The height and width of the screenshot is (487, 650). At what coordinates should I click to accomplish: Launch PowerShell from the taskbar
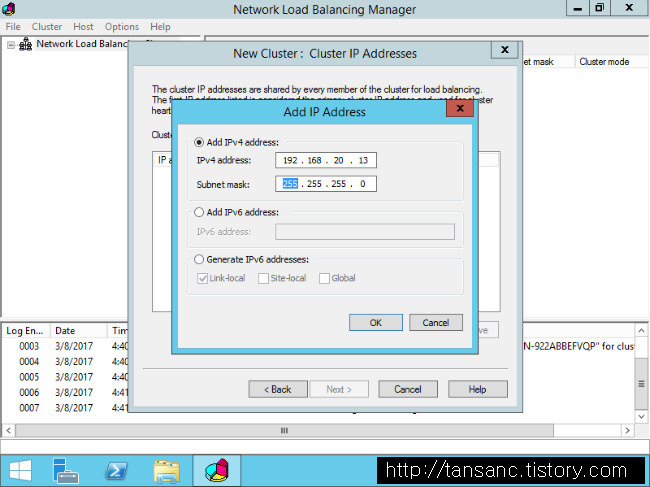point(116,471)
